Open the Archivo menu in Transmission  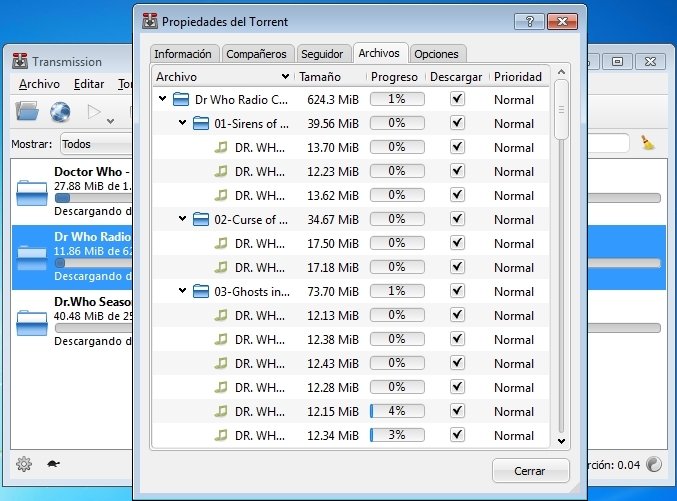39,84
